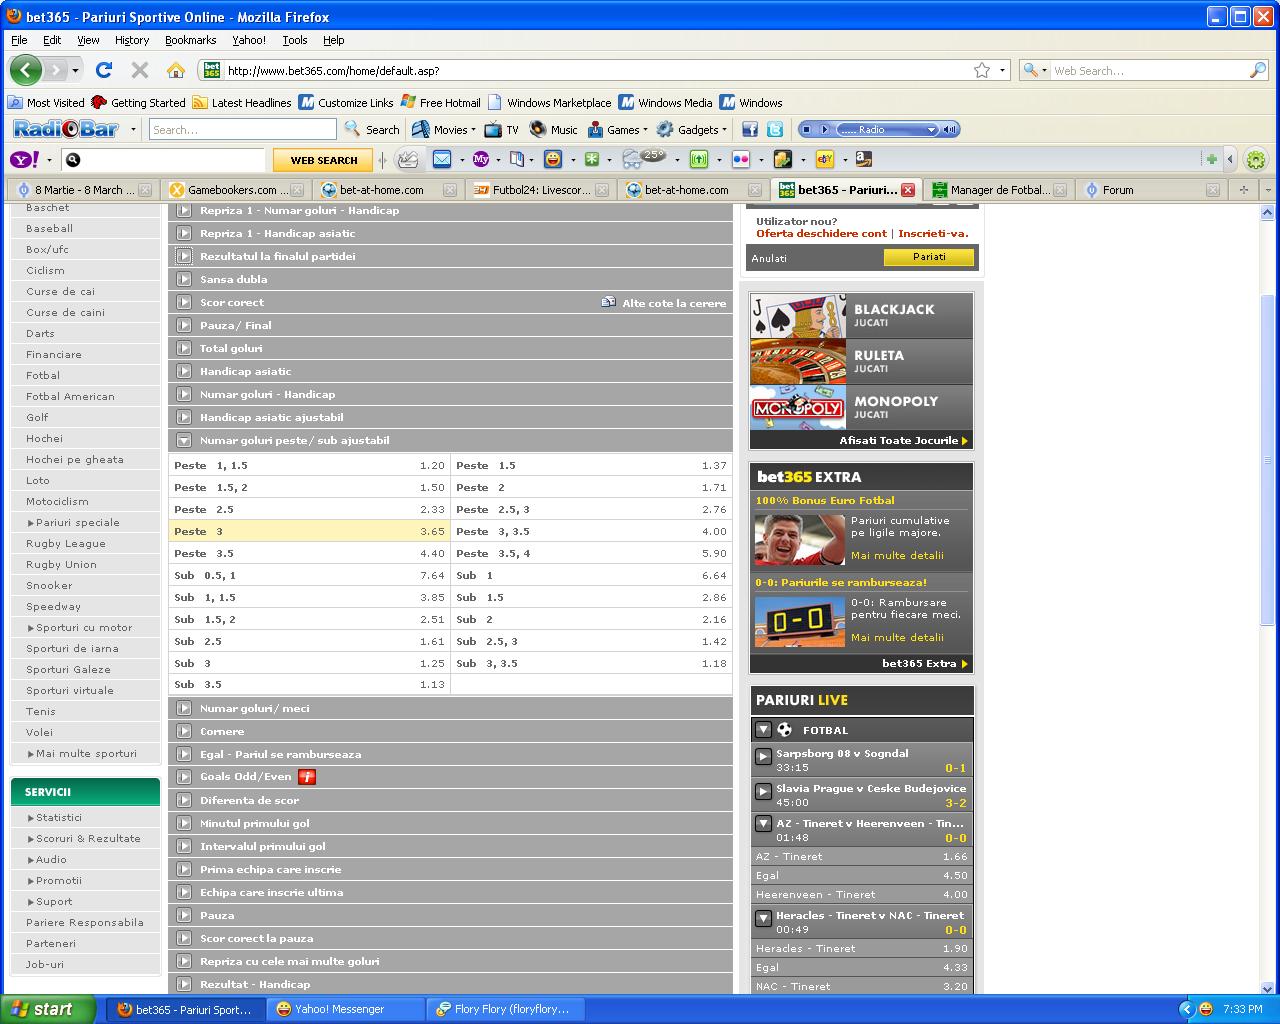
Task: Open the RadioBar station dropdown
Action: (x=931, y=129)
